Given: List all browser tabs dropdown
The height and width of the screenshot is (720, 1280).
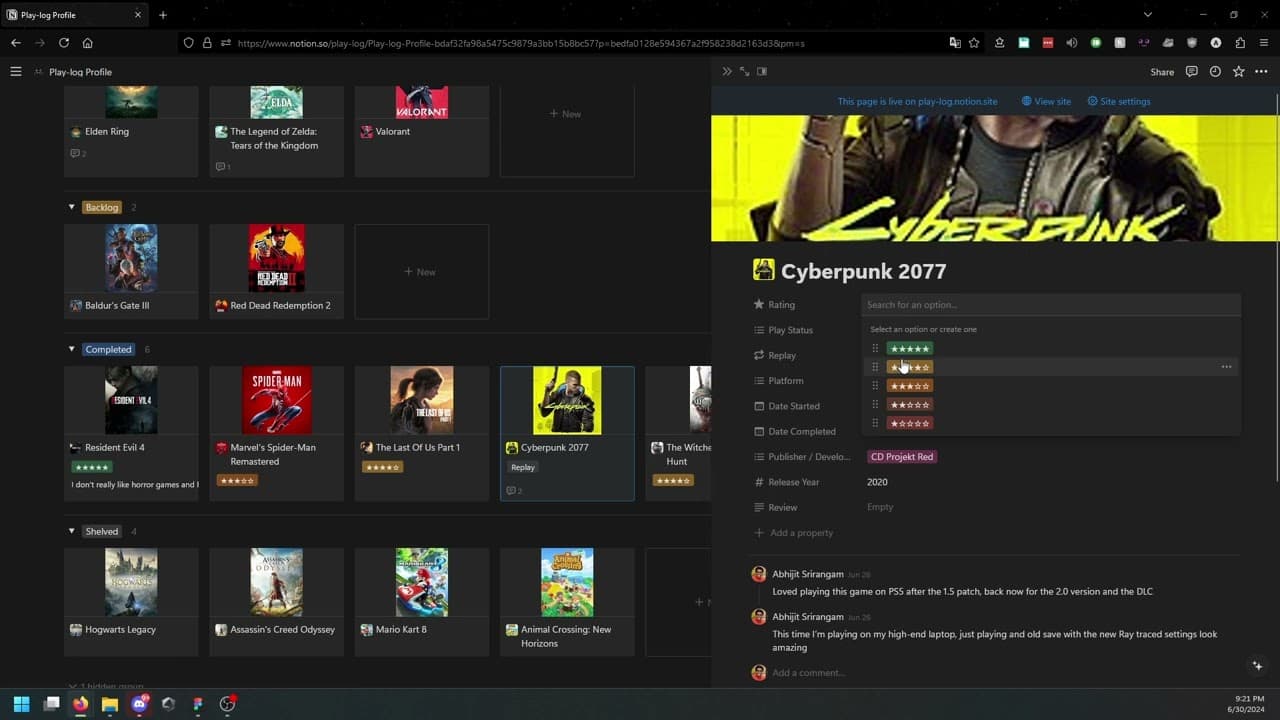Looking at the screenshot, I should pos(1147,15).
